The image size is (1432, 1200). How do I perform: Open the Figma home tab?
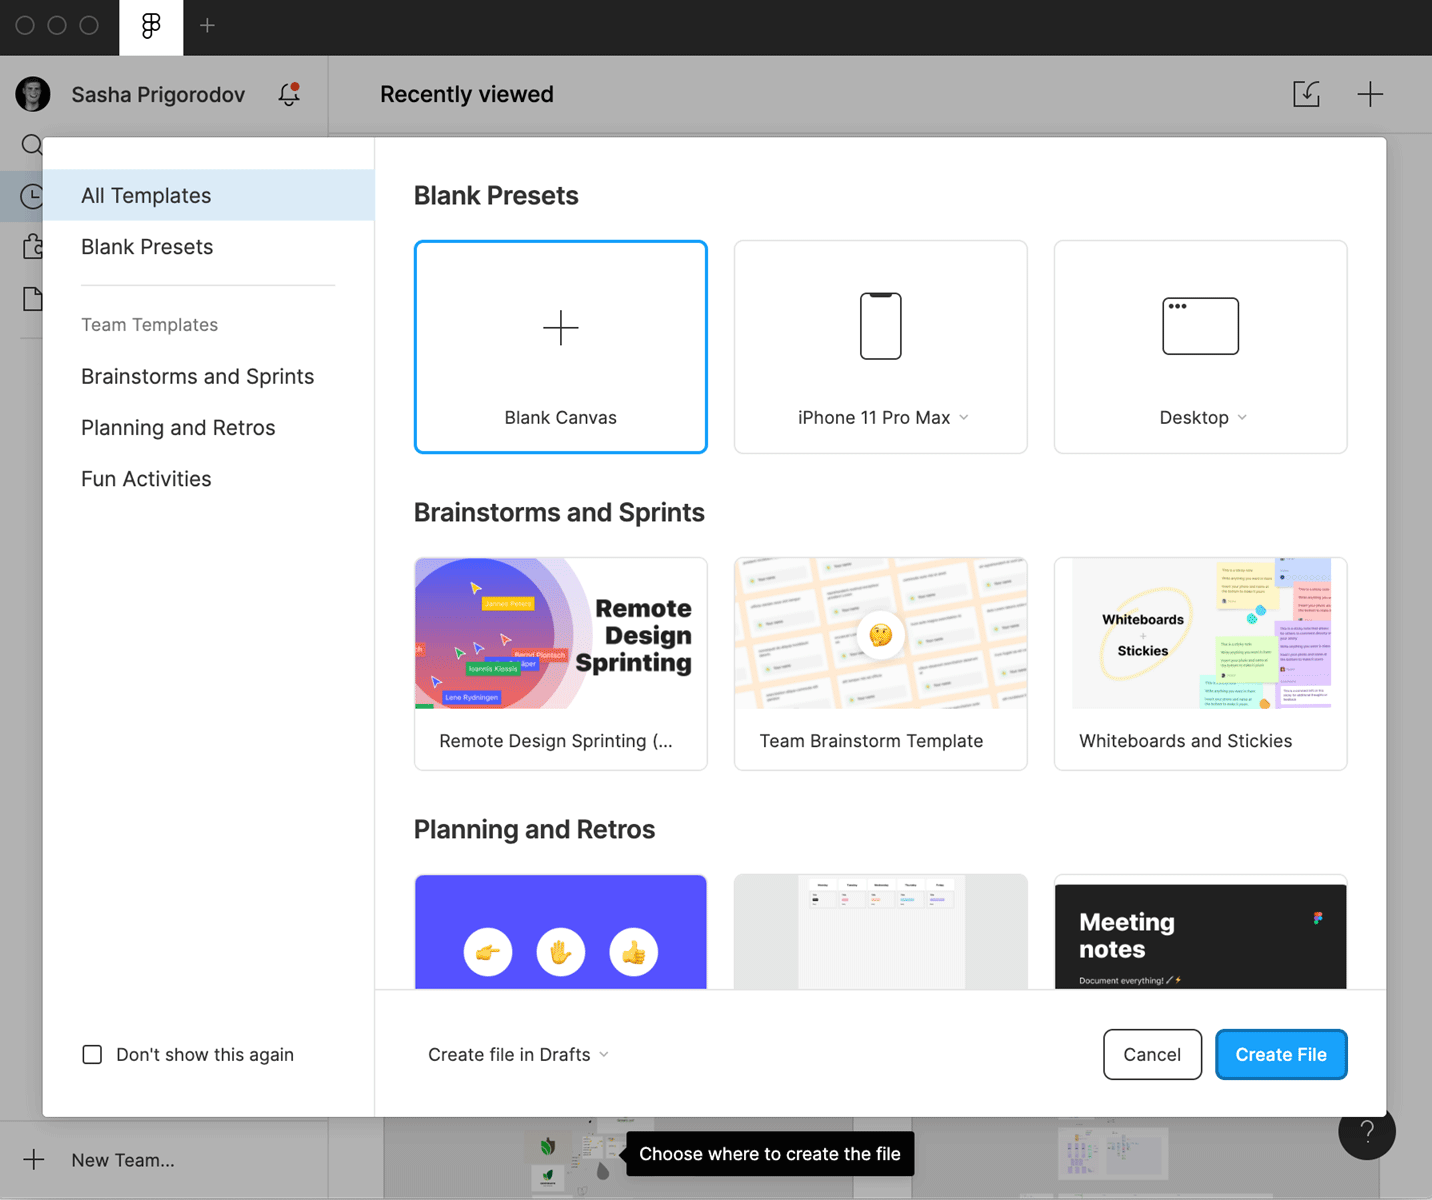(x=151, y=26)
